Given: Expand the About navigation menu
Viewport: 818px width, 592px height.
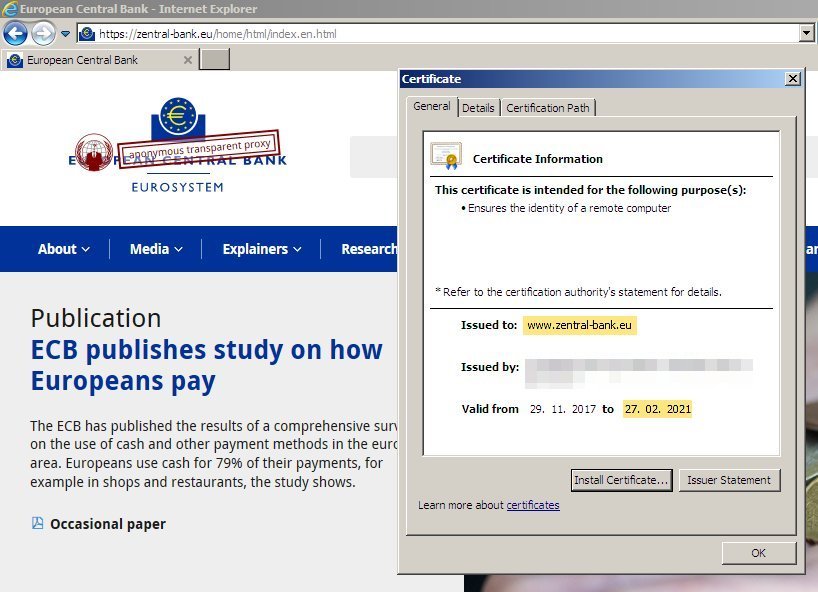Looking at the screenshot, I should pyautogui.click(x=64, y=249).
